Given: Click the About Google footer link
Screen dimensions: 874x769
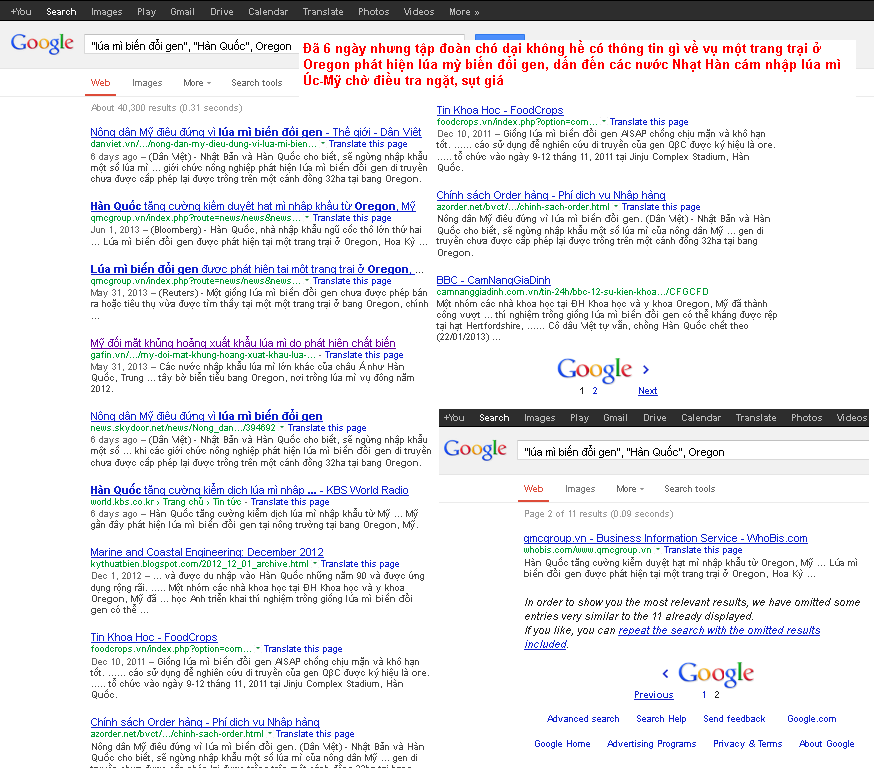Looking at the screenshot, I should tap(827, 744).
